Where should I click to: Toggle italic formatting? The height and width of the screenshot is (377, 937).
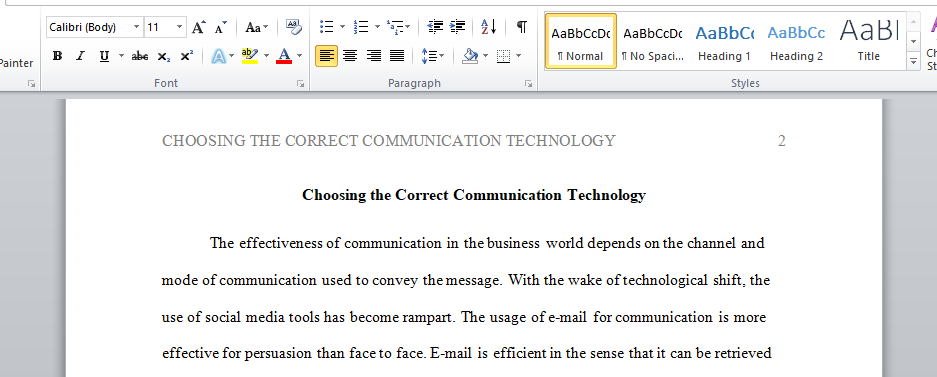tap(80, 56)
